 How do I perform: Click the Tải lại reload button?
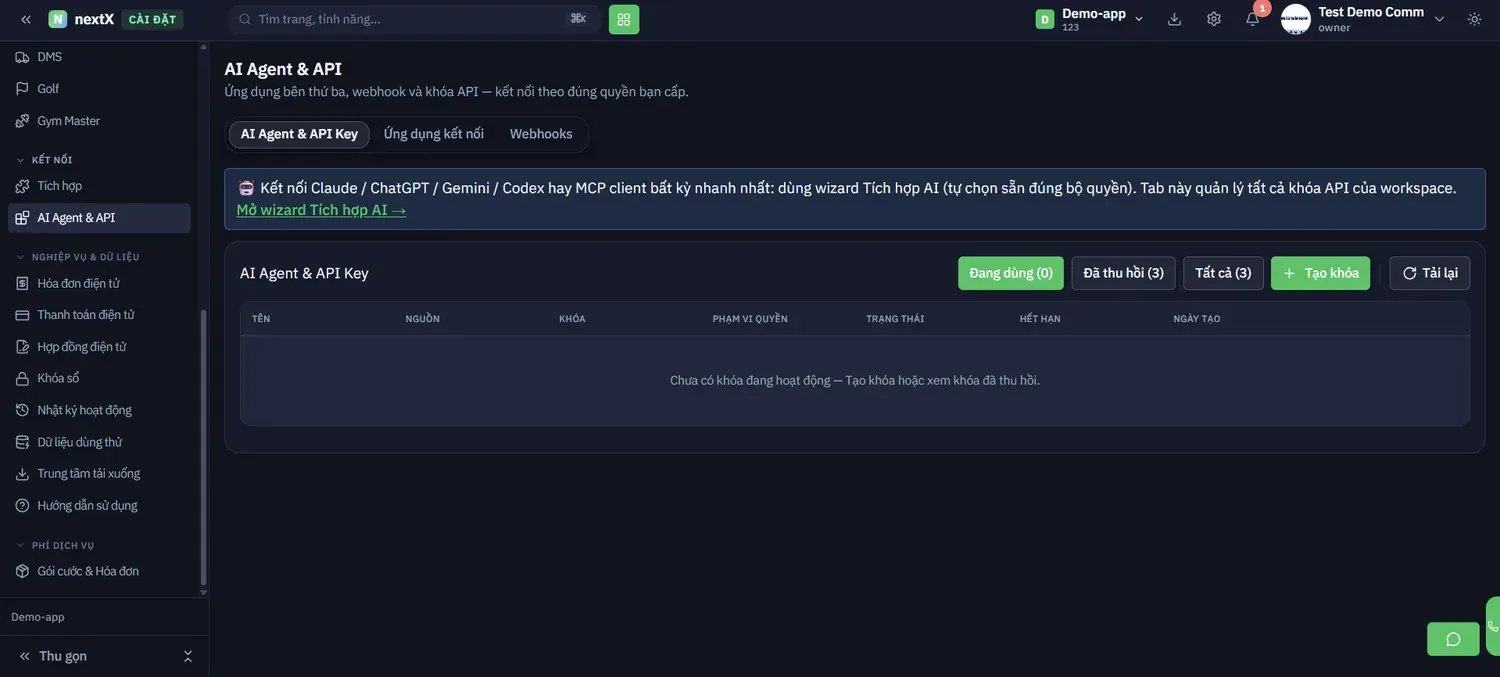coord(1430,273)
